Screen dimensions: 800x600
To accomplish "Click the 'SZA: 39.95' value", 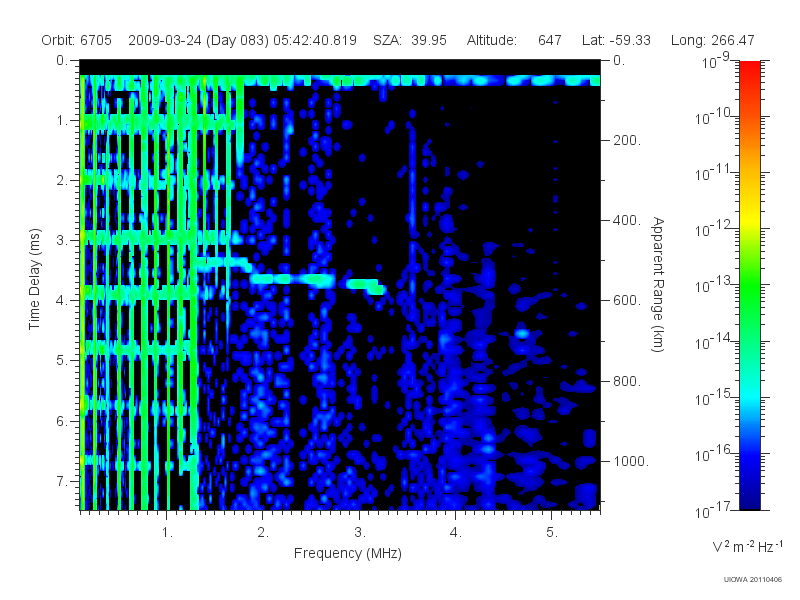I will [410, 40].
